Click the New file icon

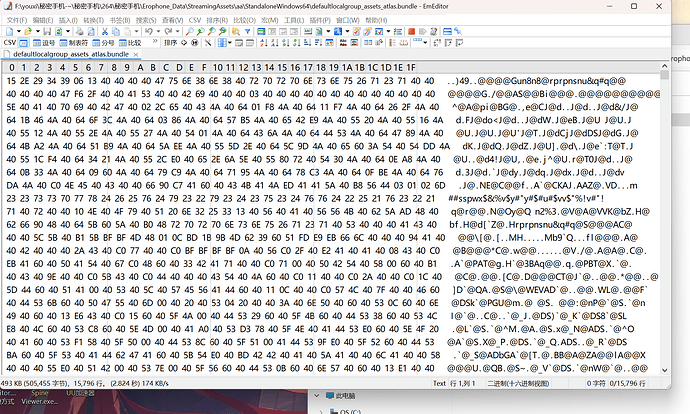point(10,31)
